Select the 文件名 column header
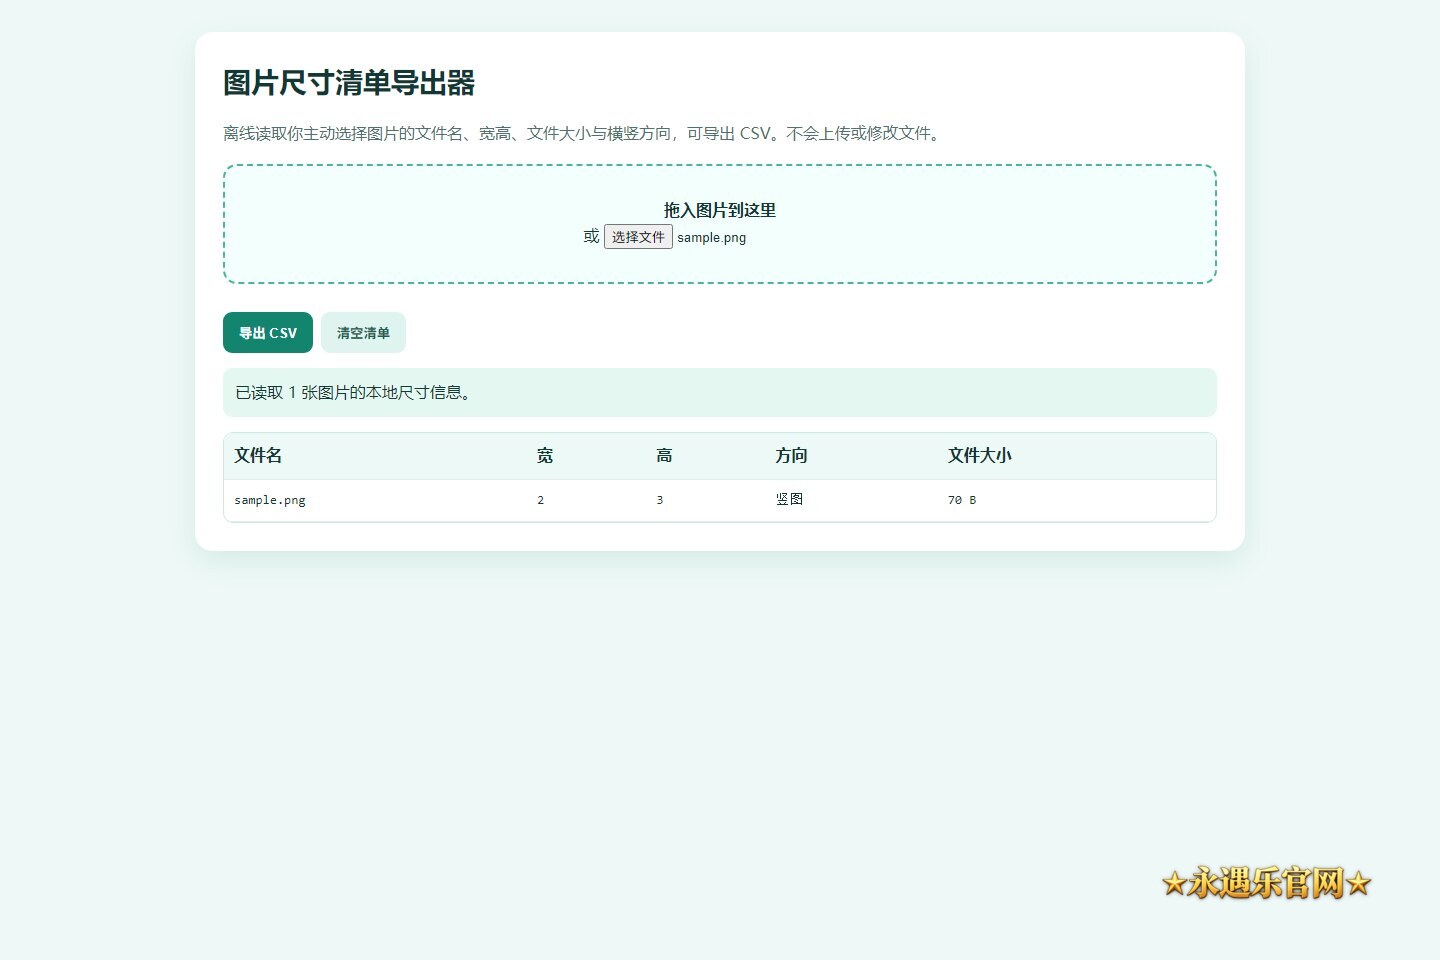This screenshot has height=960, width=1440. (x=258, y=456)
